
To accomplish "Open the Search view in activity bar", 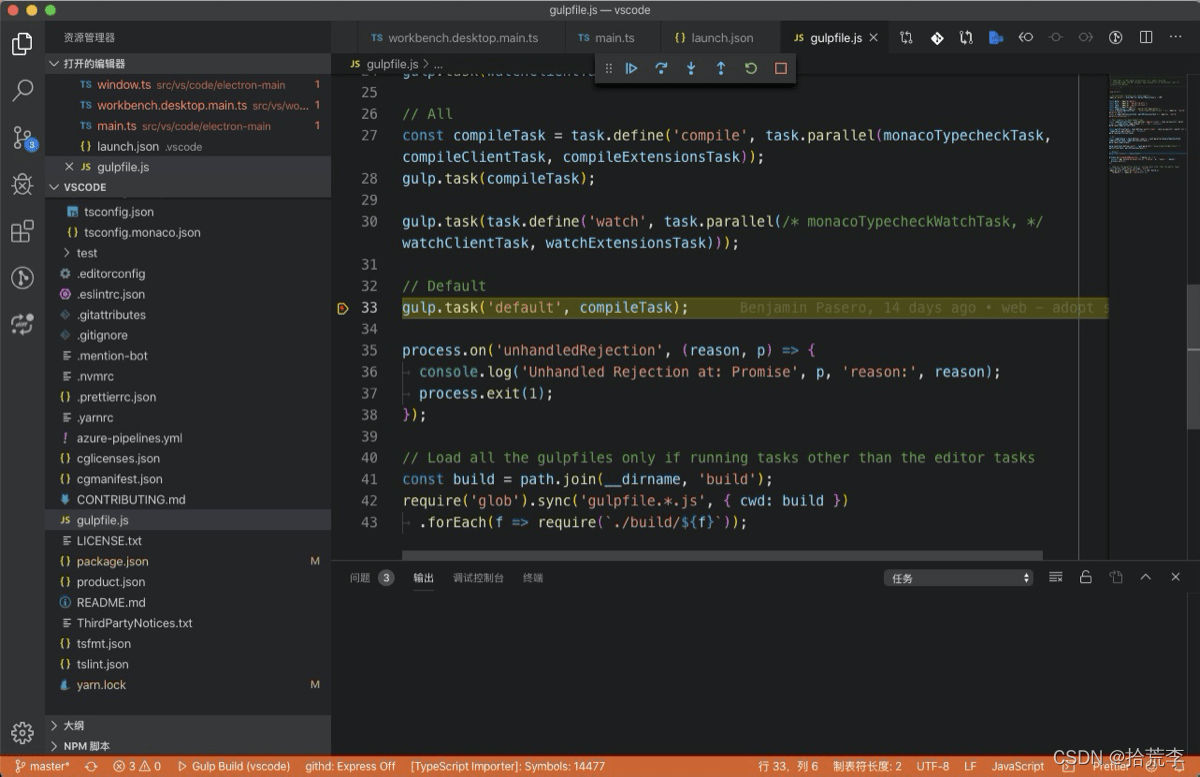I will tap(22, 91).
